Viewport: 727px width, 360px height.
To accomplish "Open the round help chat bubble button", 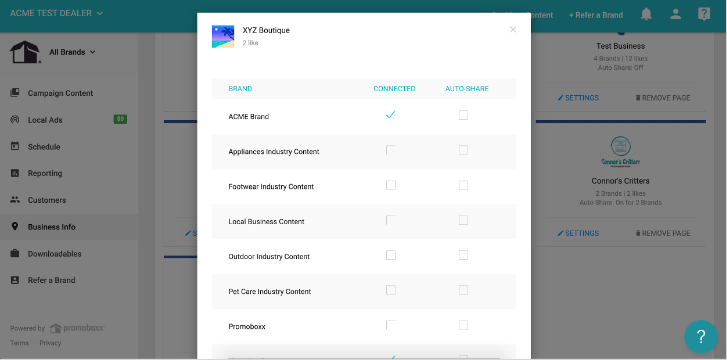I will [701, 336].
